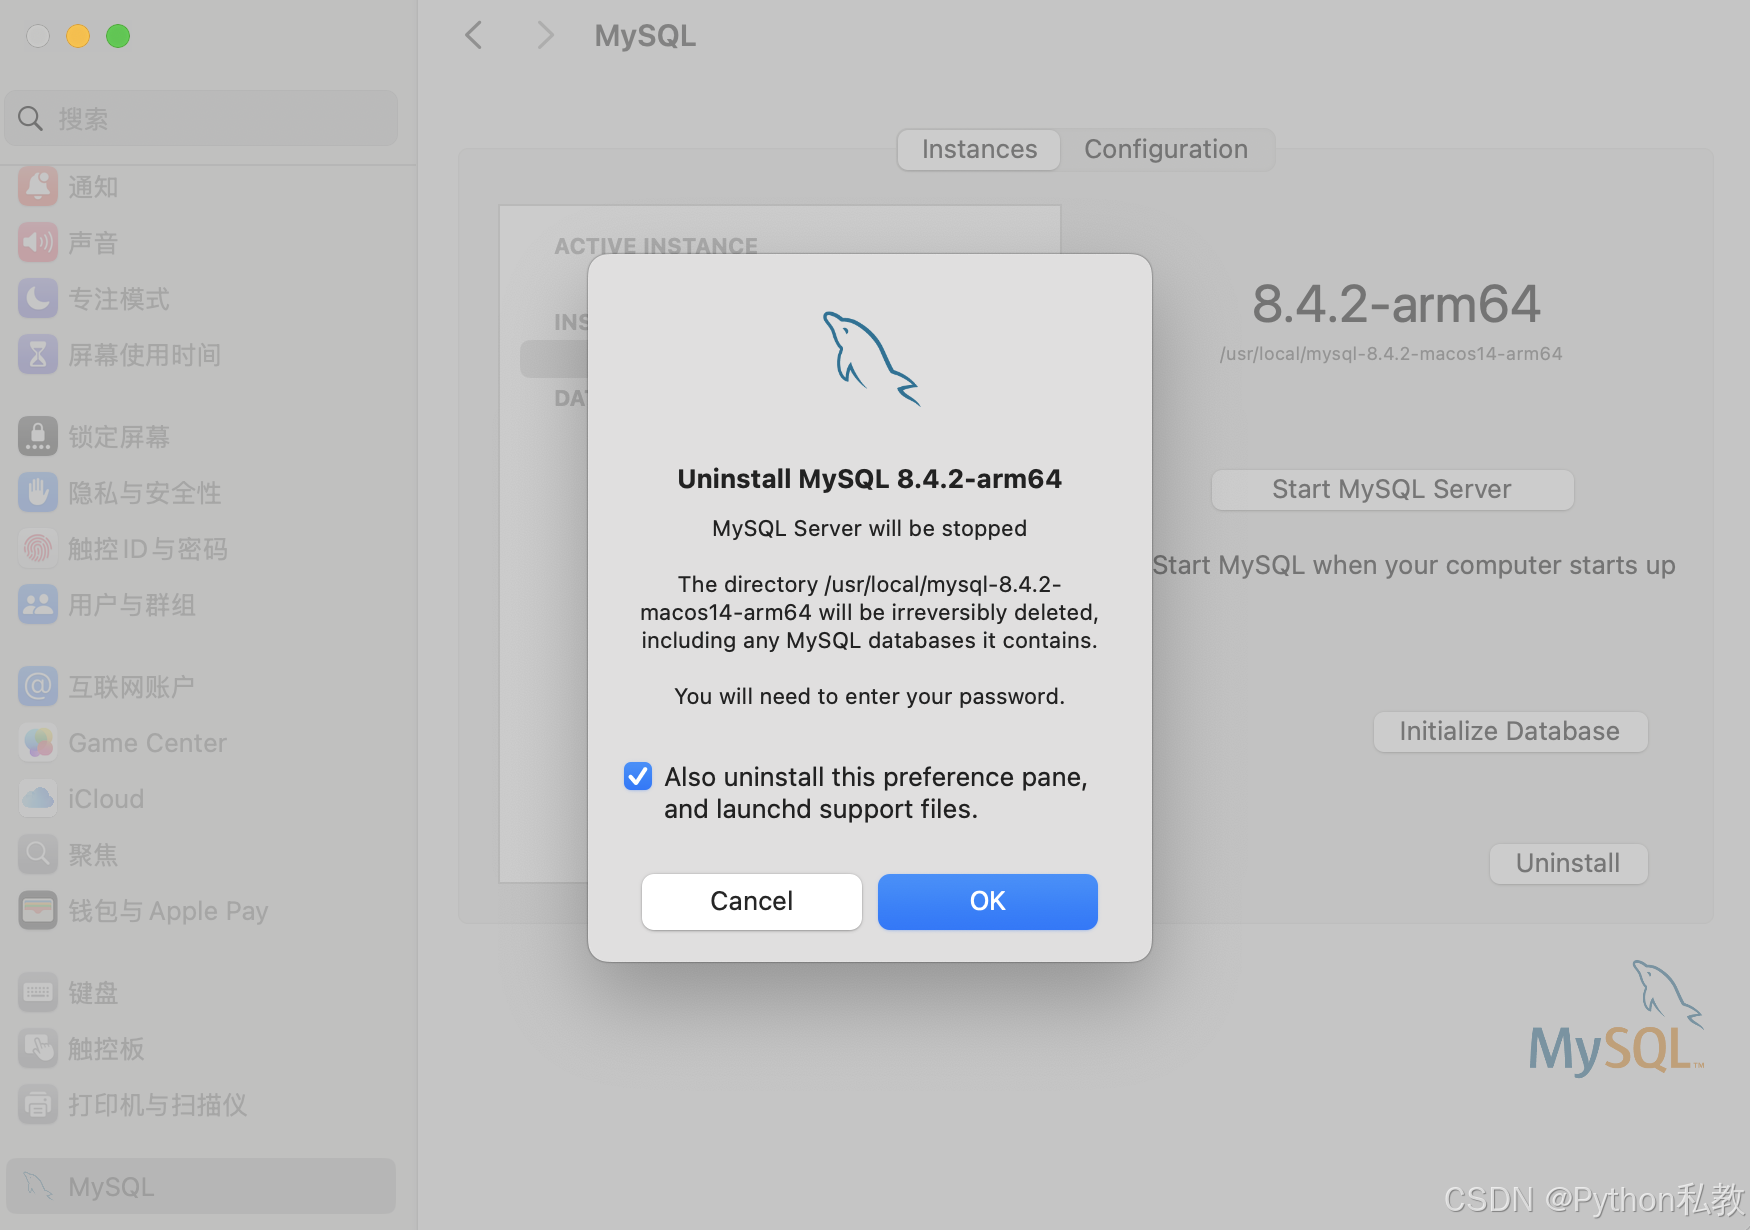Click the 通知 notifications sidebar icon
This screenshot has width=1750, height=1230.
(38, 187)
